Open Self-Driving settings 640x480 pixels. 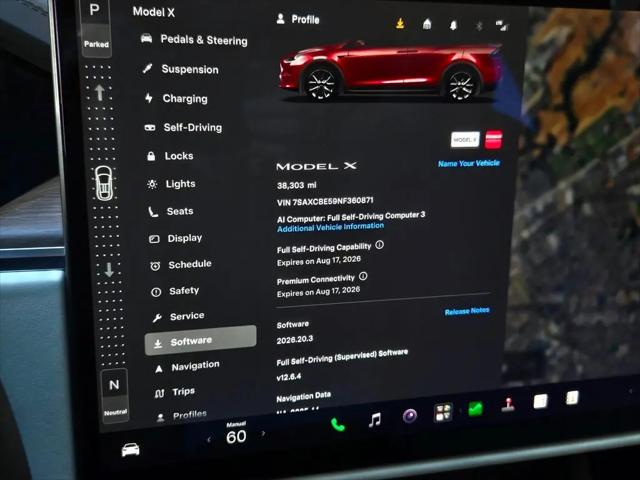(183, 127)
